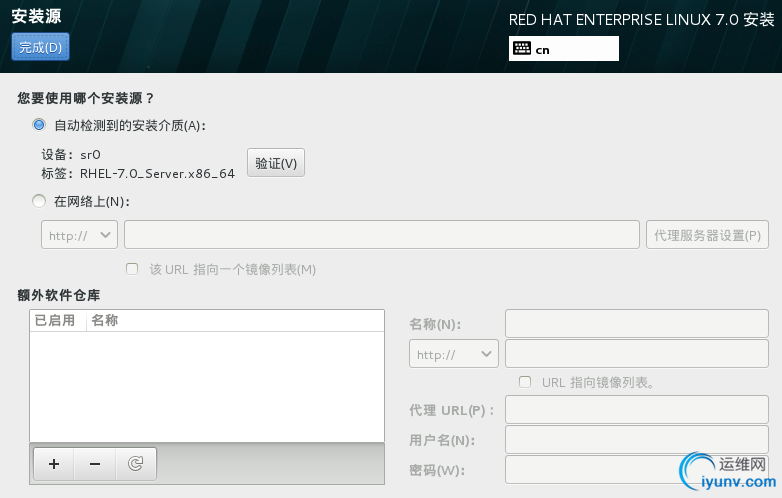Click the 安装源 page title

(x=36, y=16)
